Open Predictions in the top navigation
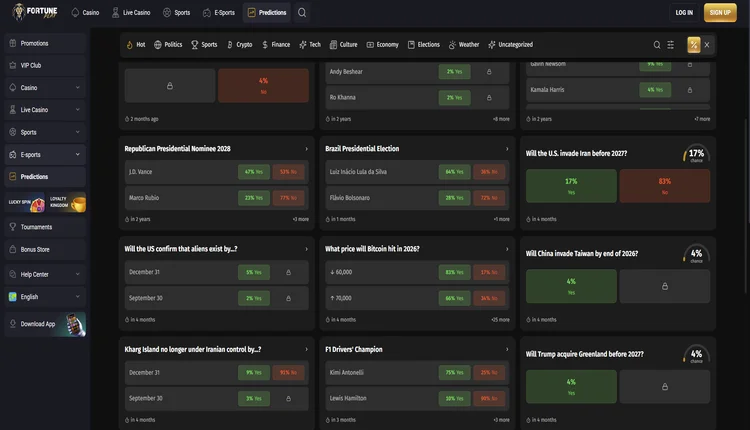Viewport: 750px width, 430px height. coord(267,12)
